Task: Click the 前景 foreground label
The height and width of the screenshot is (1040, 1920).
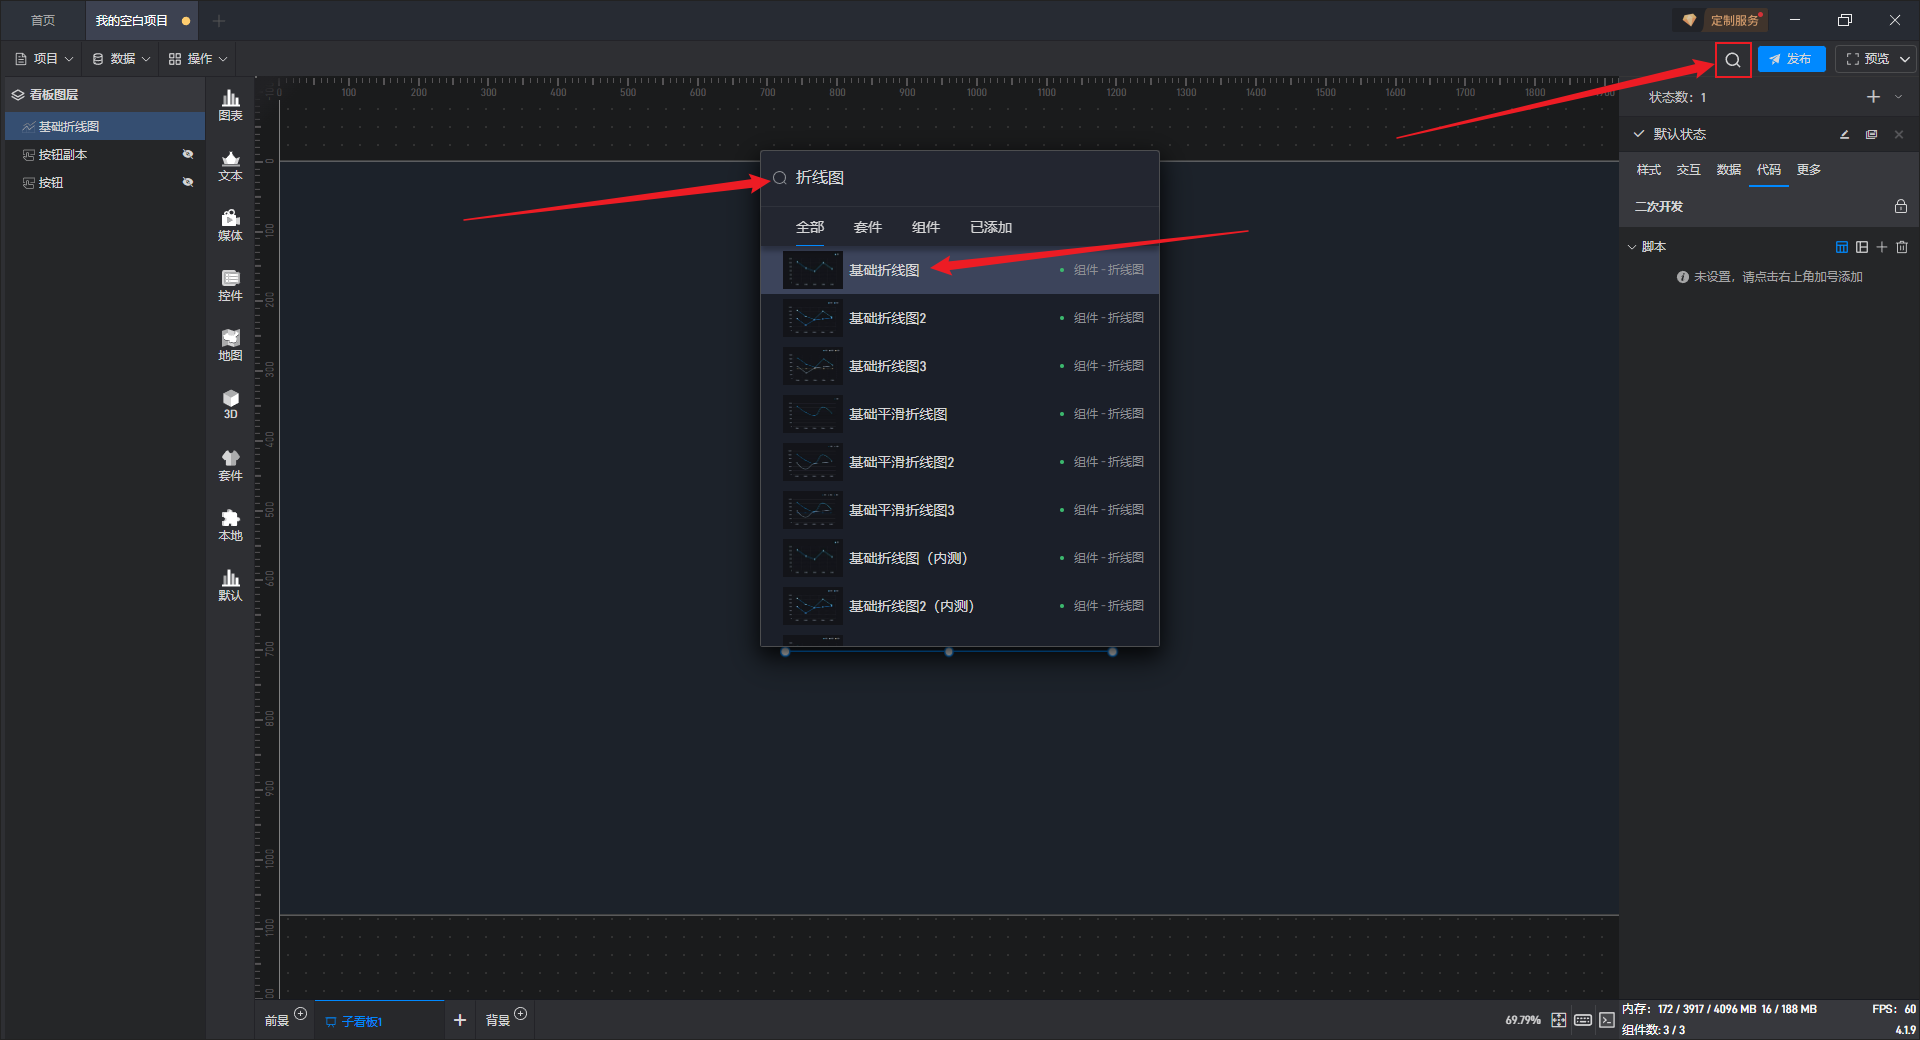Action: [276, 1021]
